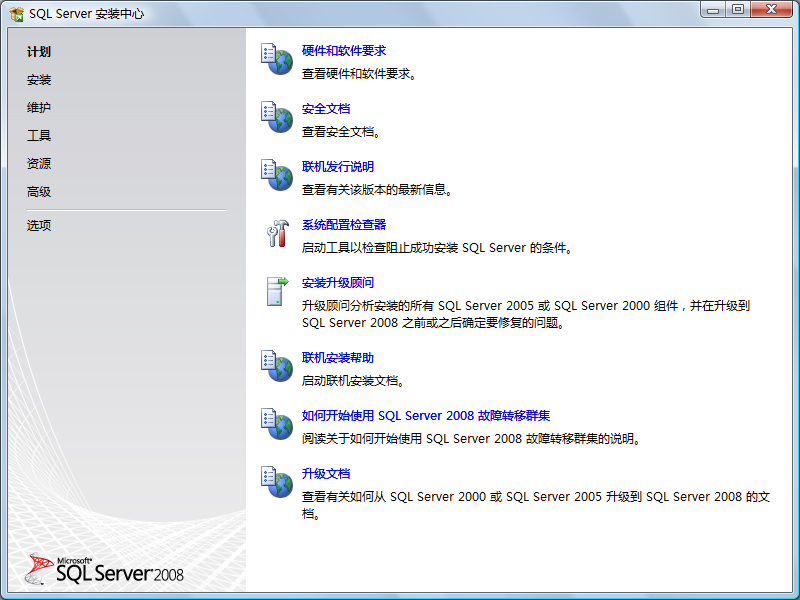800x600 pixels.
Task: Open the 联机发行说明 link
Action: coord(338,166)
